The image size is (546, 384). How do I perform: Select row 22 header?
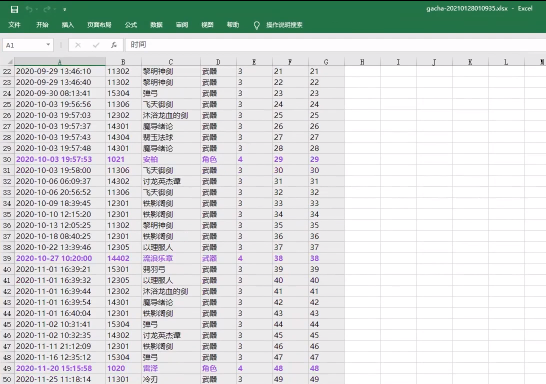tap(7, 71)
